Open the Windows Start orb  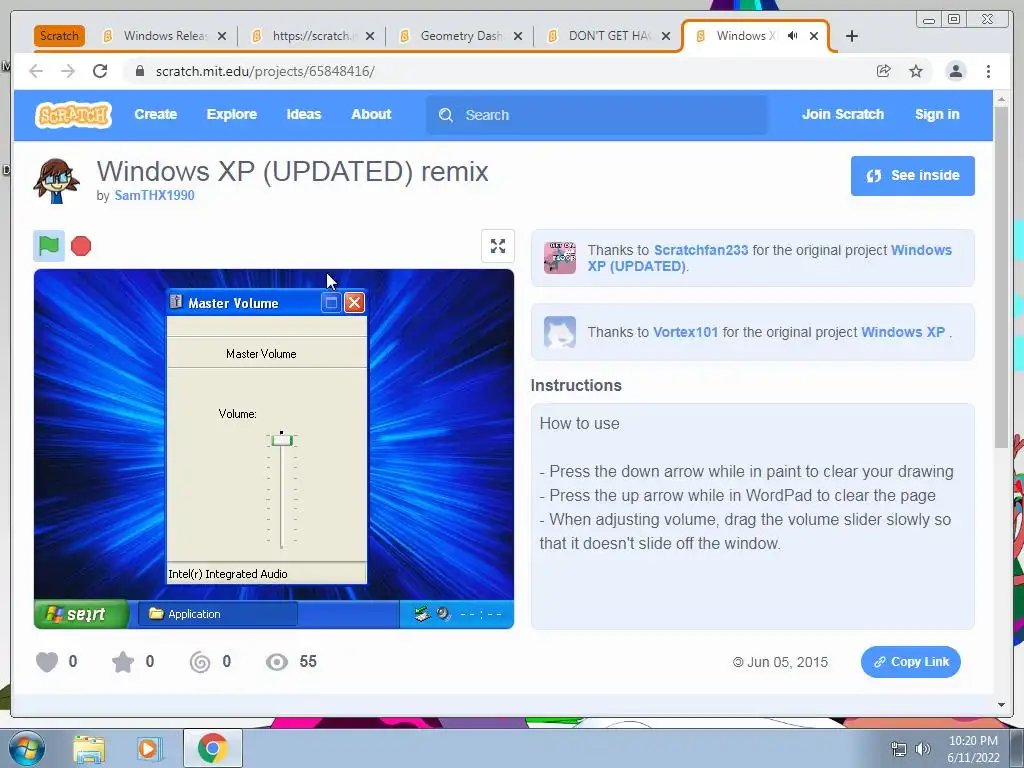coord(27,748)
